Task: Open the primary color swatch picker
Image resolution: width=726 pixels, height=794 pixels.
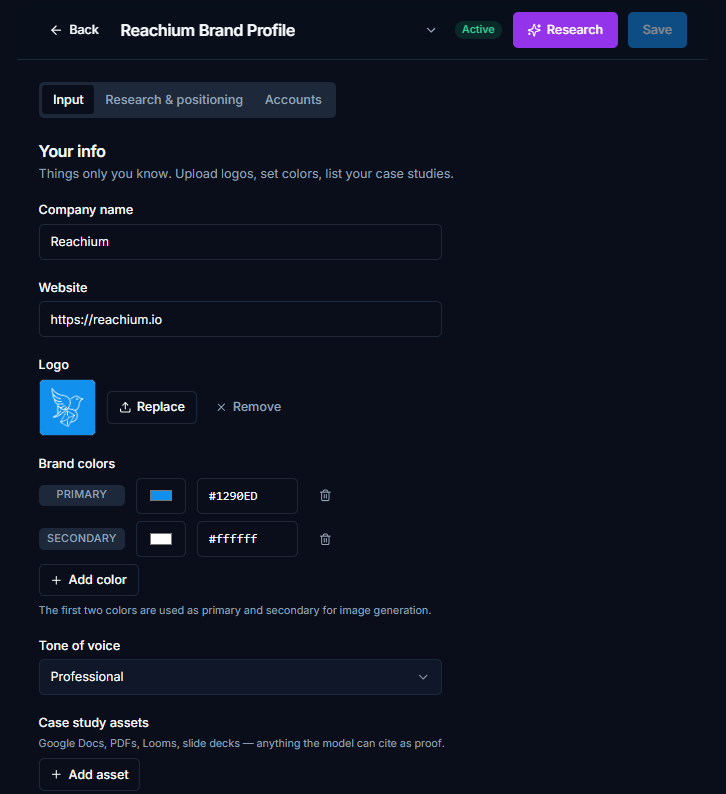Action: point(161,496)
